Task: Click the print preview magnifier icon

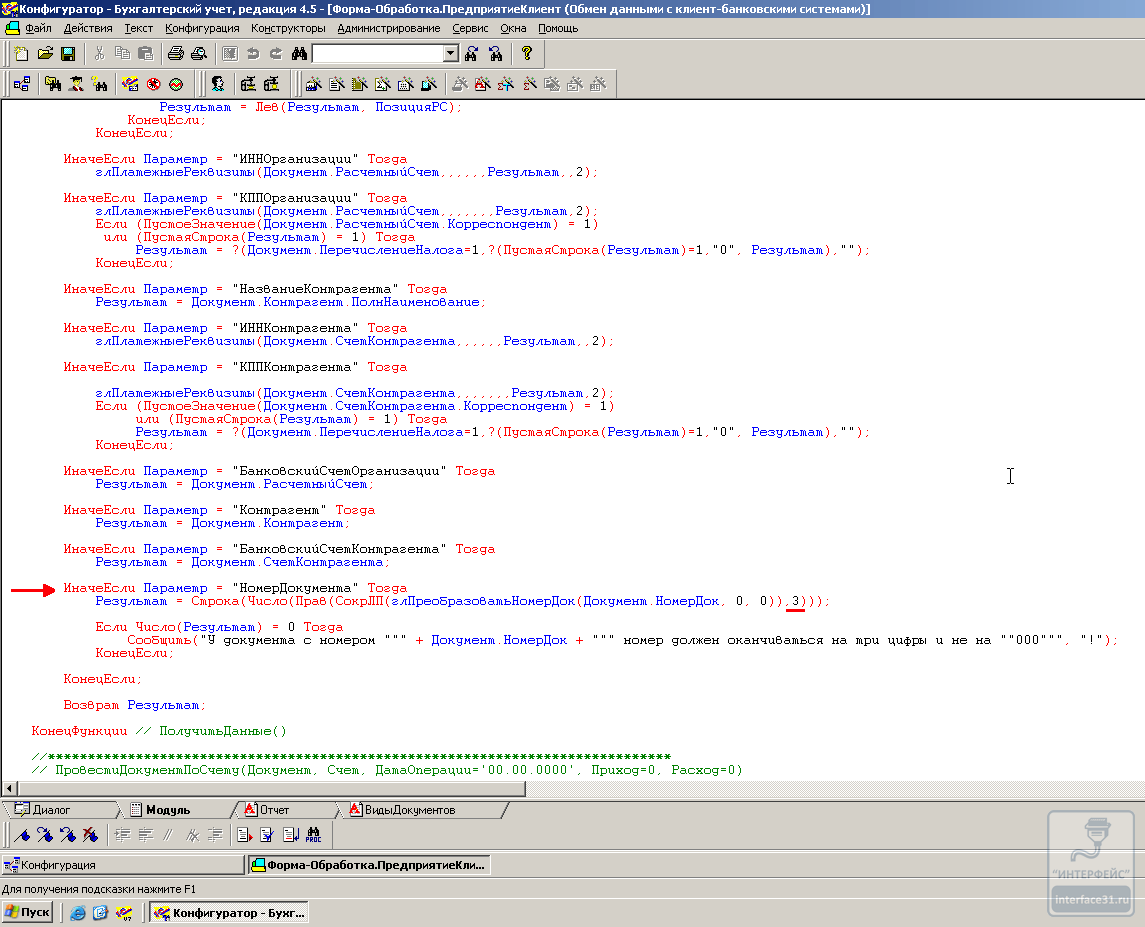Action: point(199,54)
